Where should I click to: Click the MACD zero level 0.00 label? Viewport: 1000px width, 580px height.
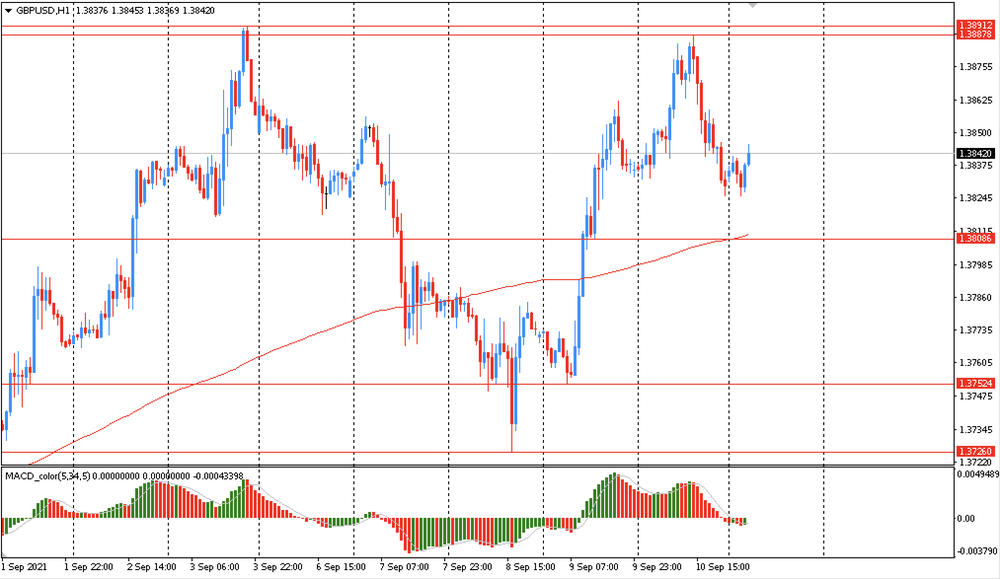[966, 519]
